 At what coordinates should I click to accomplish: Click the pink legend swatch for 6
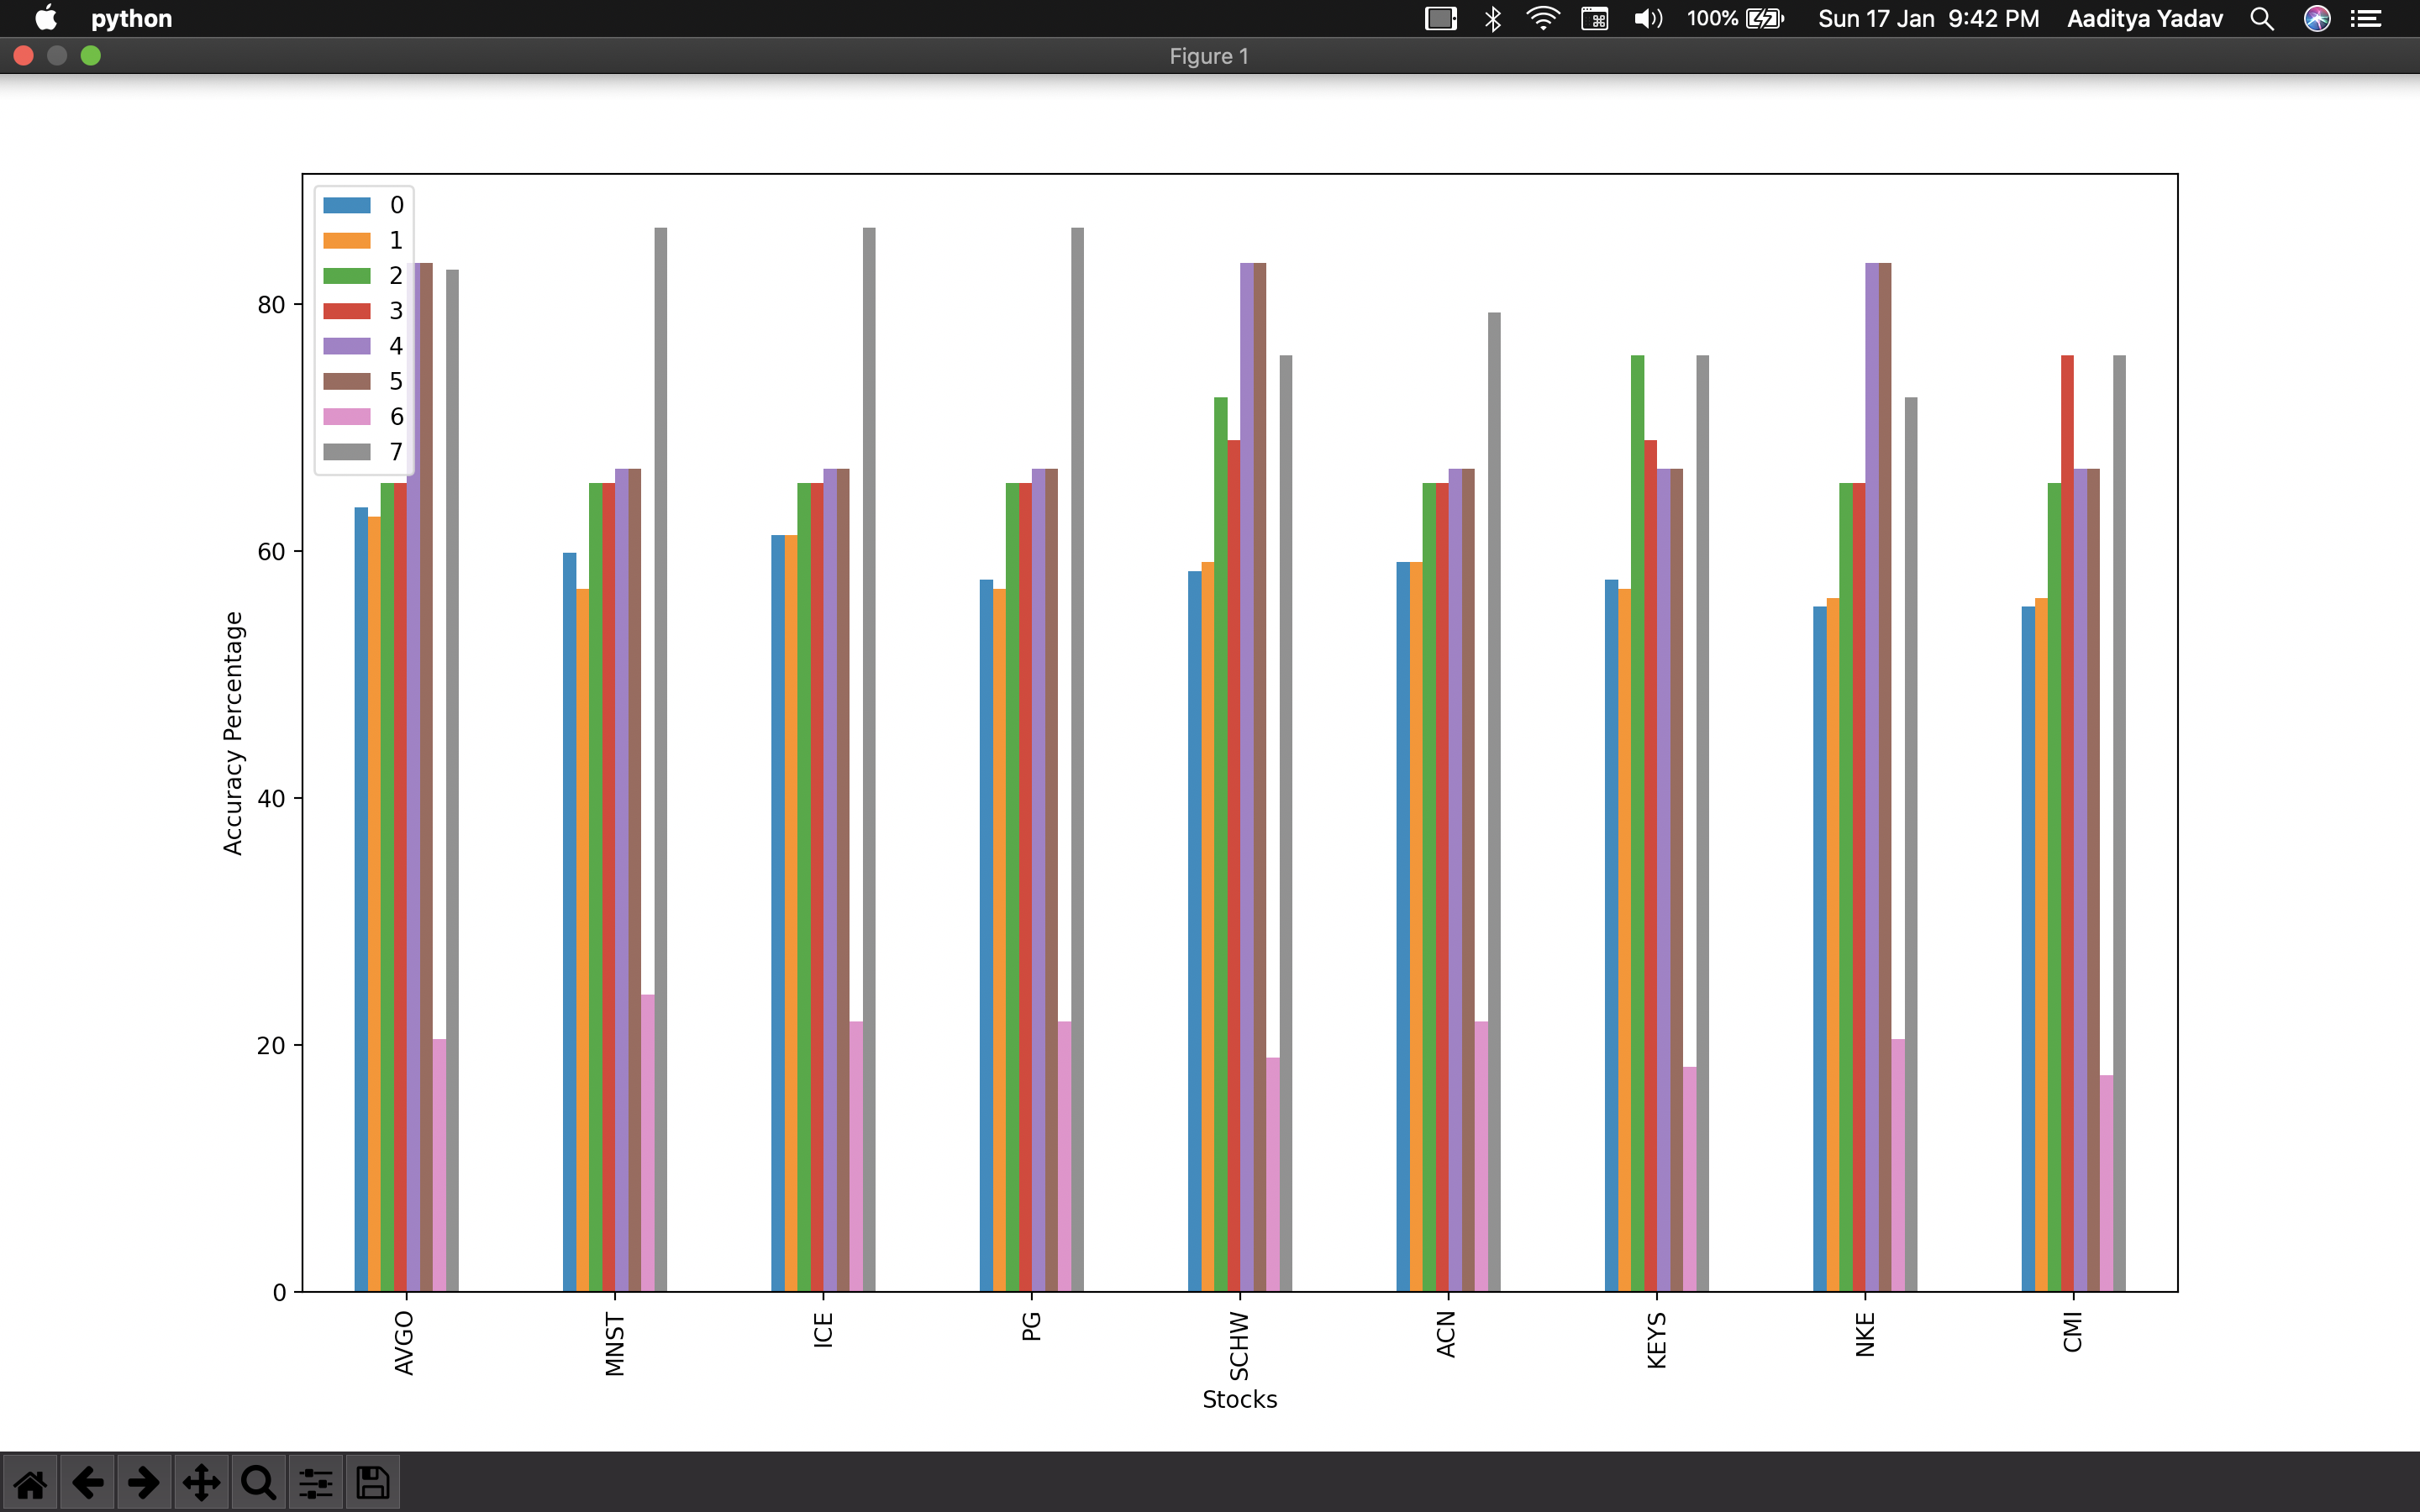(x=347, y=417)
